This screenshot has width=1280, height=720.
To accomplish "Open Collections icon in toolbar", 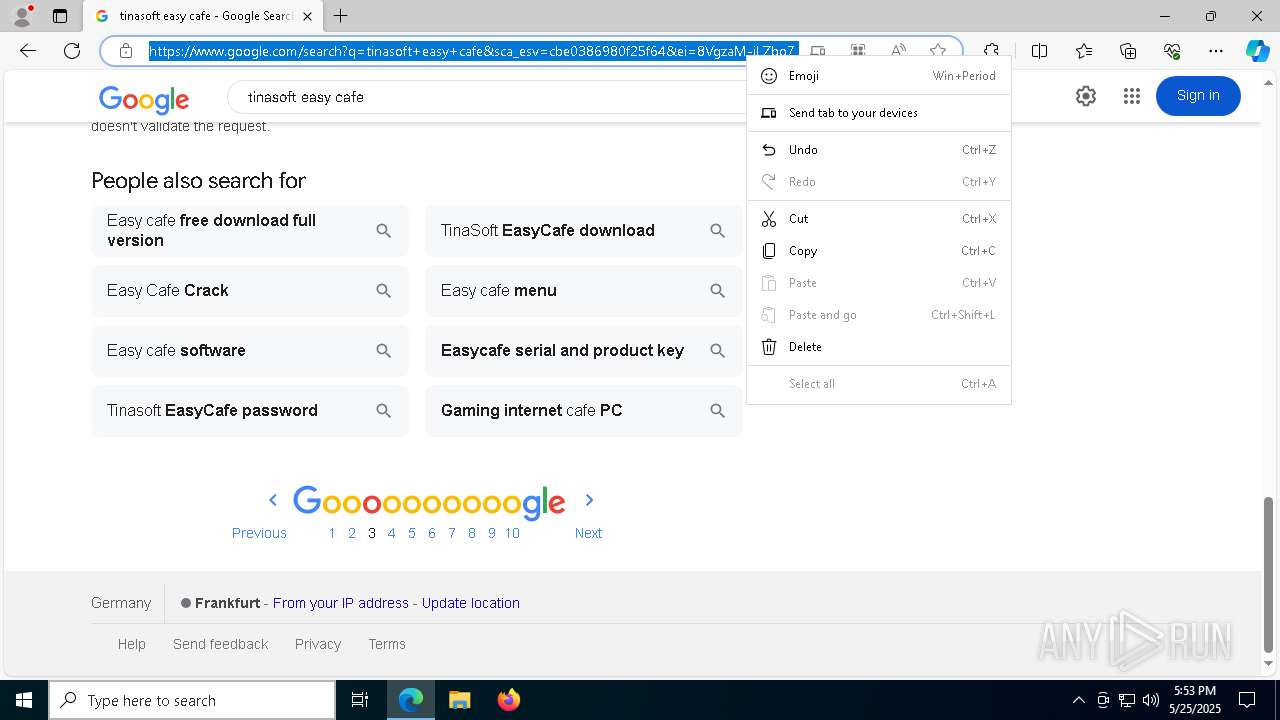I will 1128,51.
